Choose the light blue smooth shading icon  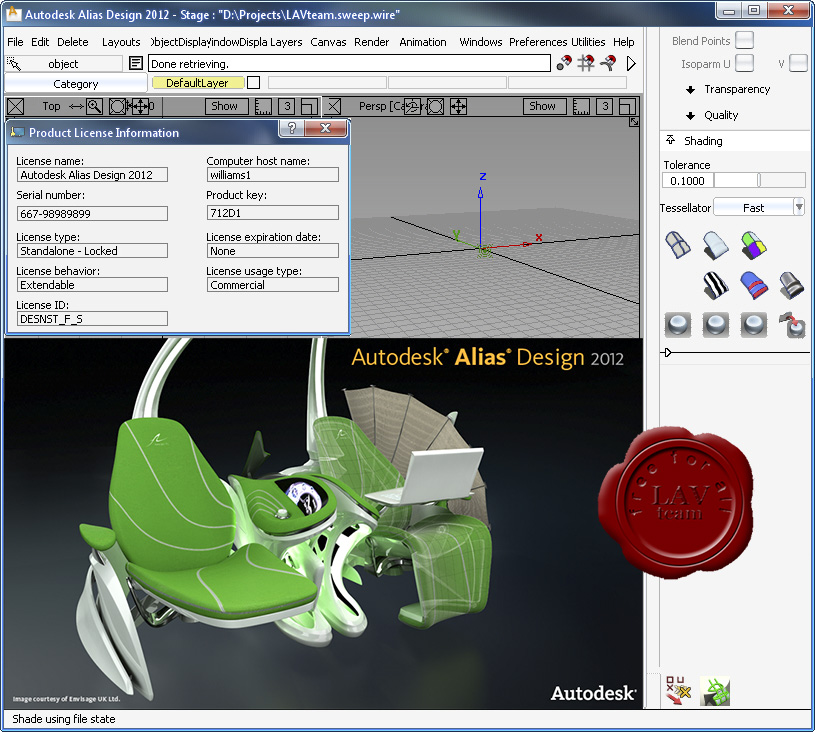[x=716, y=245]
